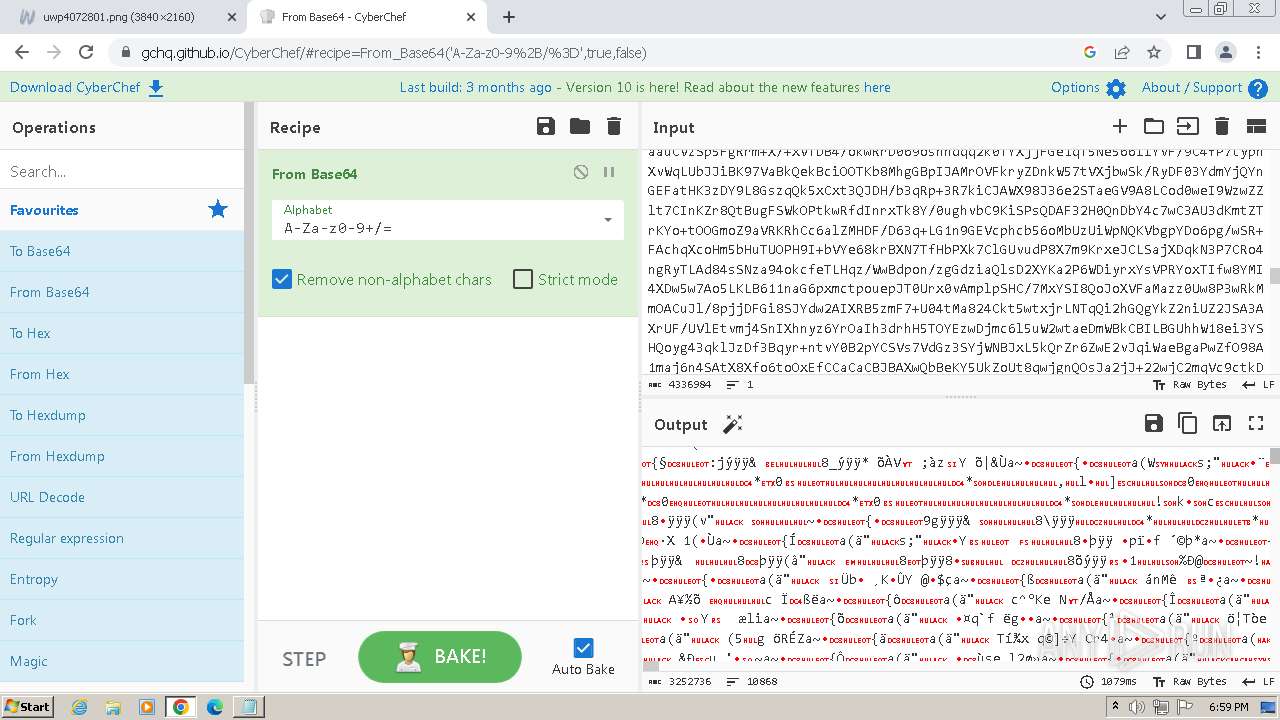Click the browser address bar URL
This screenshot has width=1280, height=720.
pyautogui.click(x=394, y=53)
